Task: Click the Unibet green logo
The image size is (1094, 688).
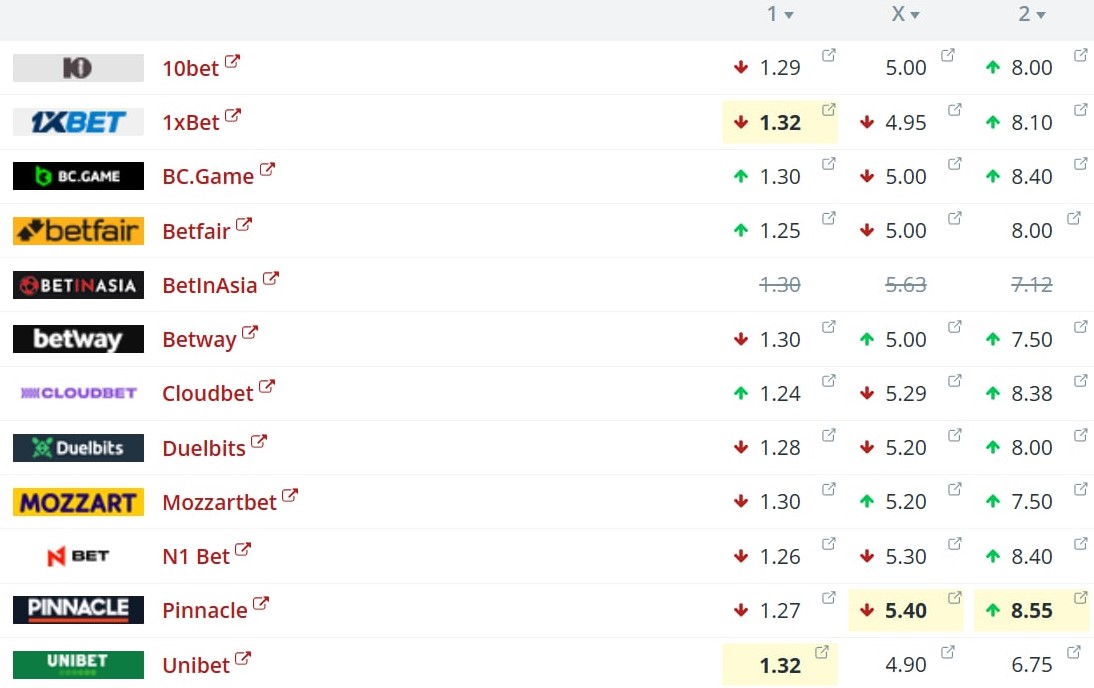Action: (78, 664)
